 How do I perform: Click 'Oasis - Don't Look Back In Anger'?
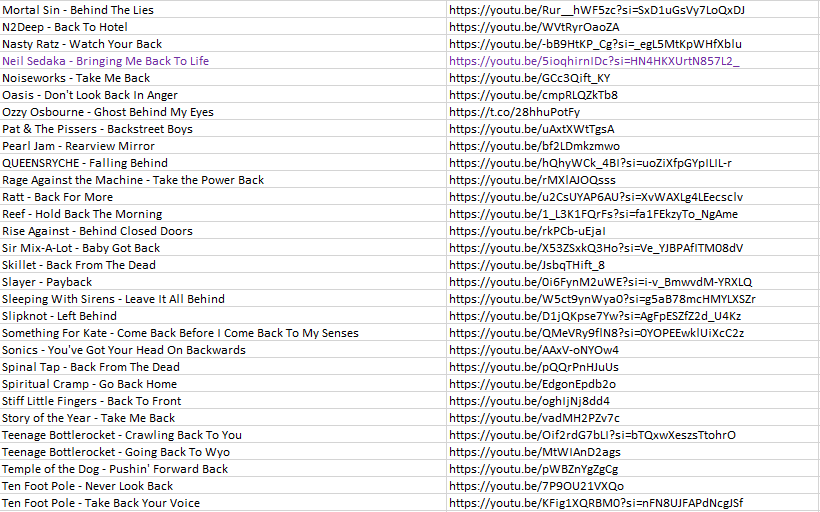[x=223, y=95]
